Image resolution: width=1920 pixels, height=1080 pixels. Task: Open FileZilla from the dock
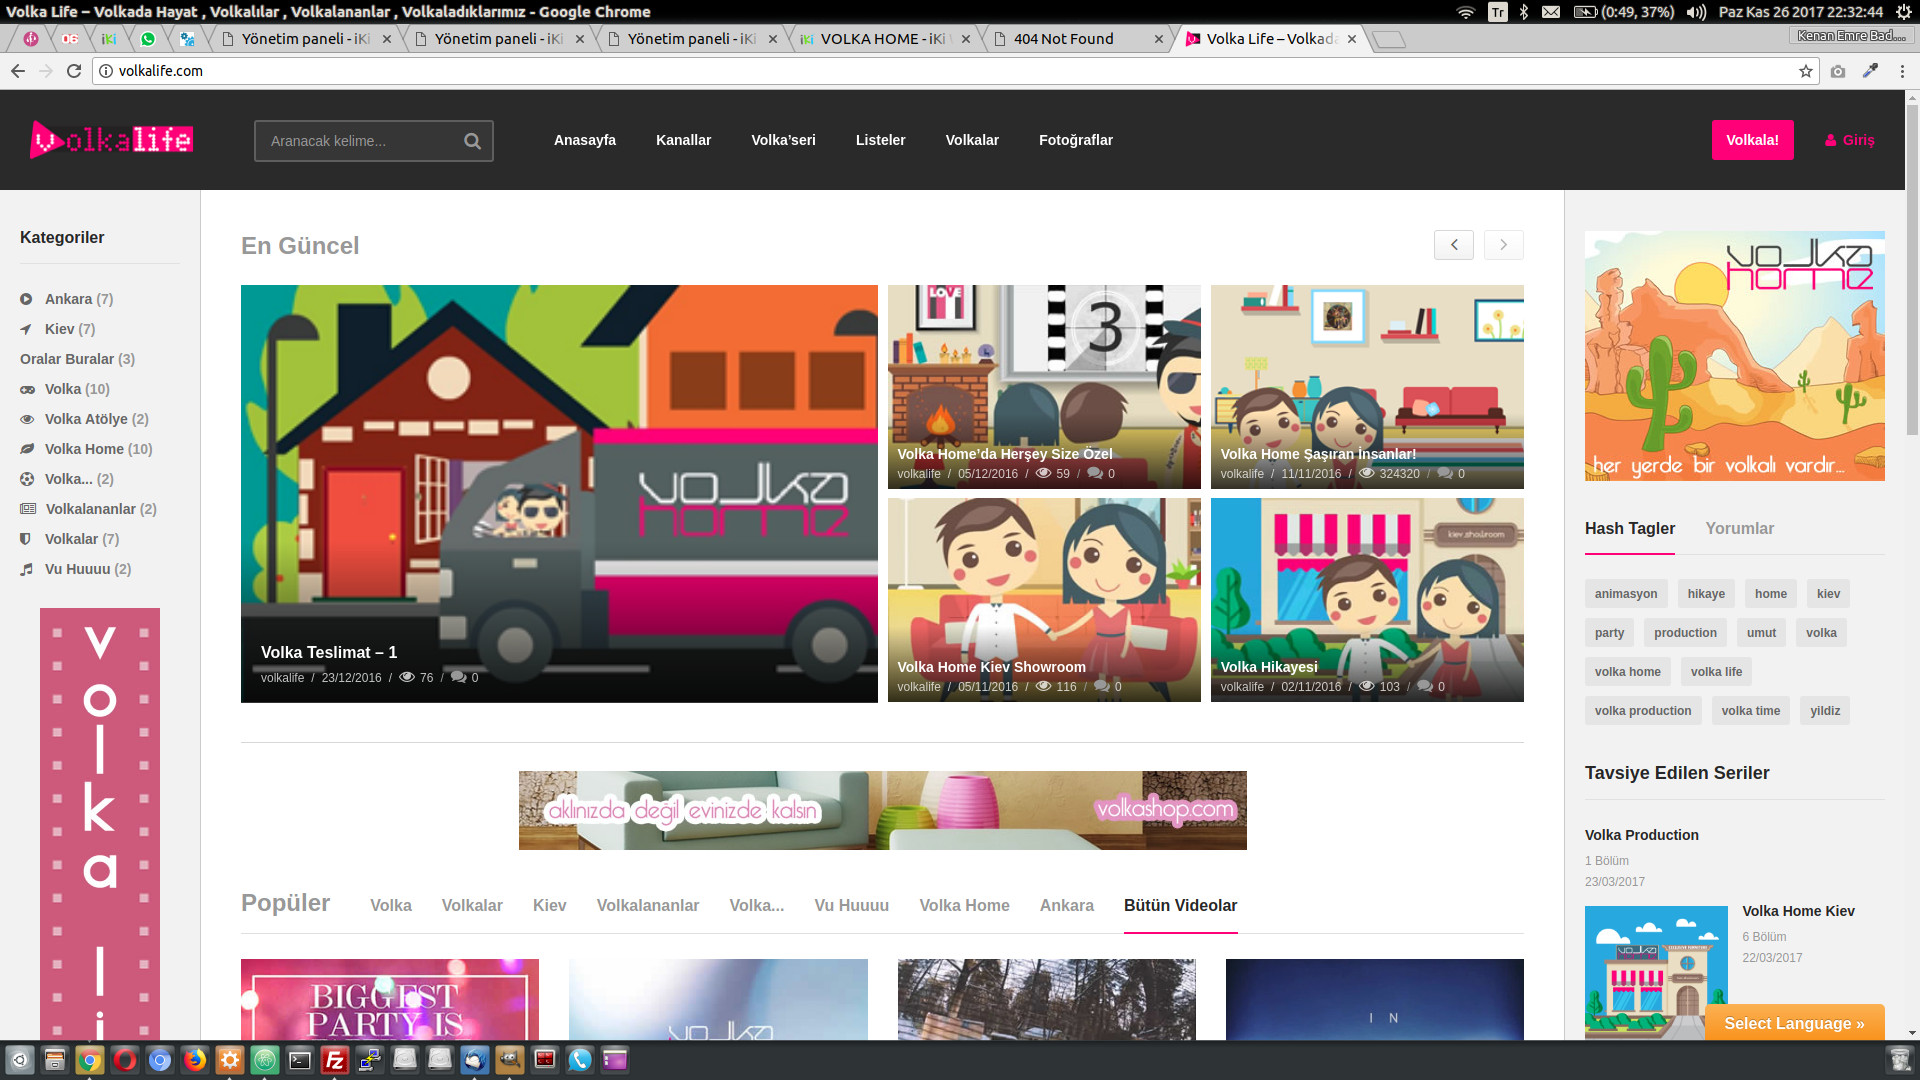pyautogui.click(x=334, y=1060)
